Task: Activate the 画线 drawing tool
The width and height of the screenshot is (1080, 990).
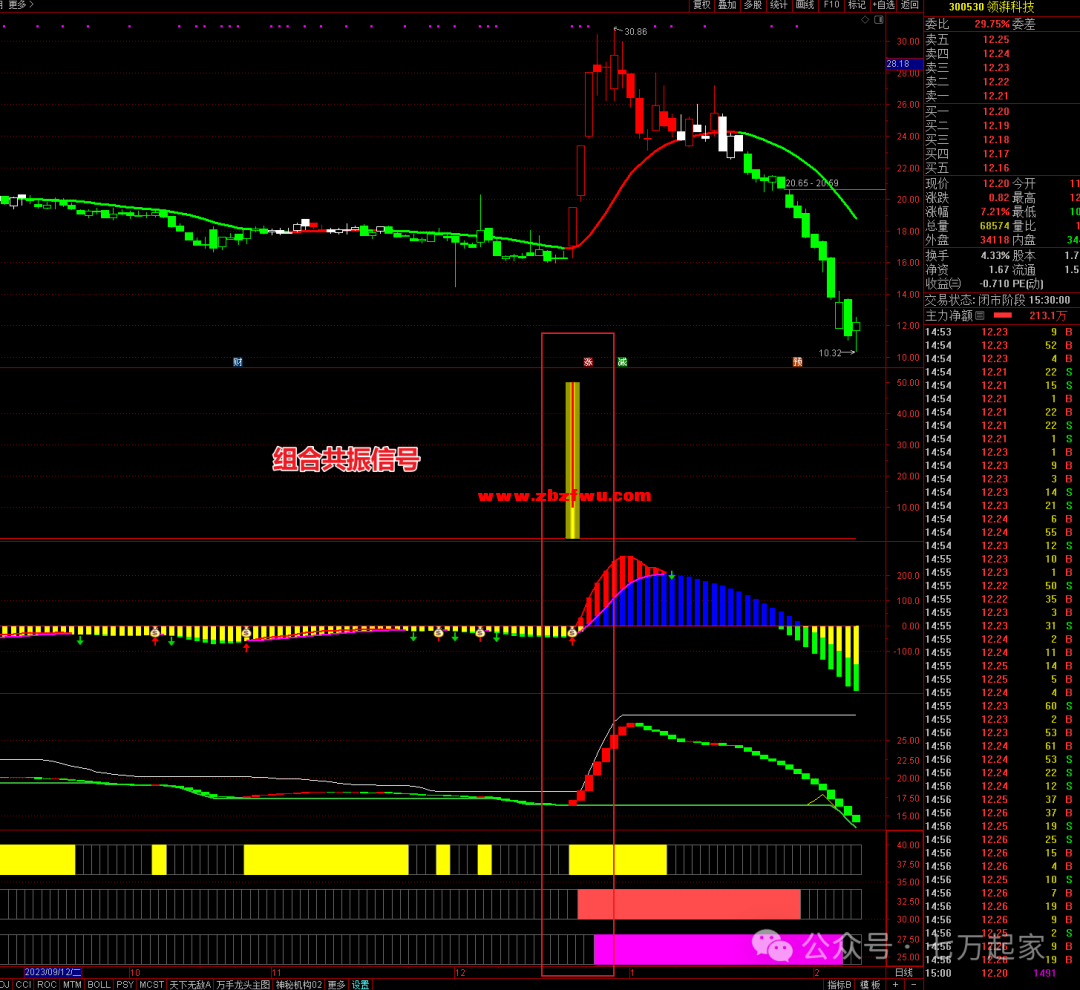Action: (804, 5)
